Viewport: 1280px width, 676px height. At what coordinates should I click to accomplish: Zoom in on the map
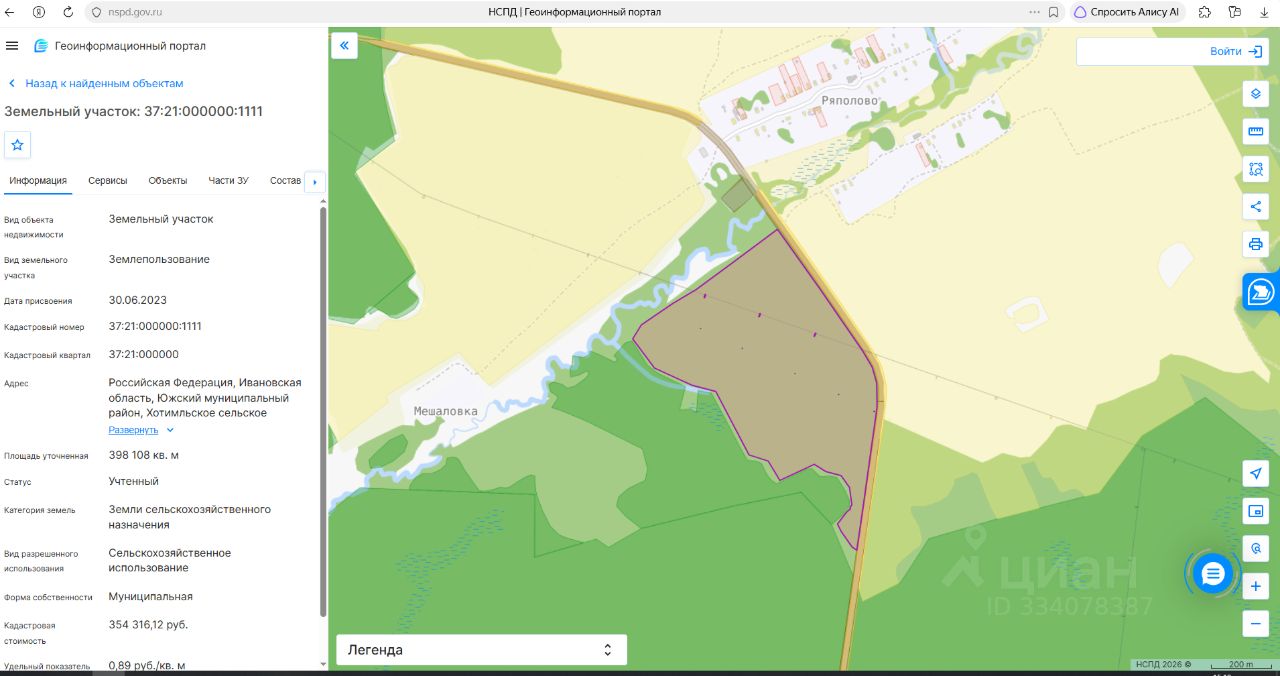pos(1256,586)
